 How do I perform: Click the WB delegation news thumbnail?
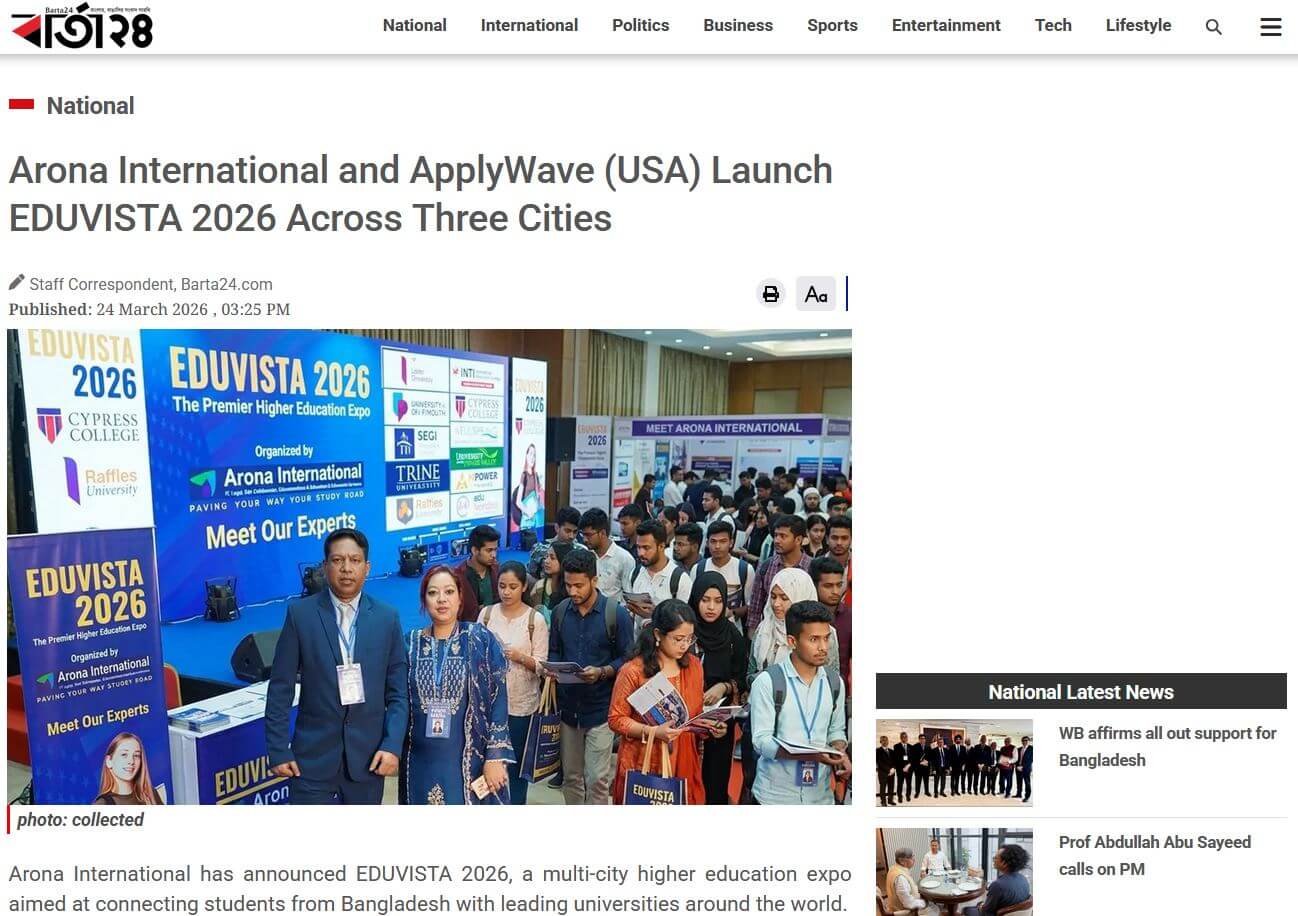[x=954, y=762]
